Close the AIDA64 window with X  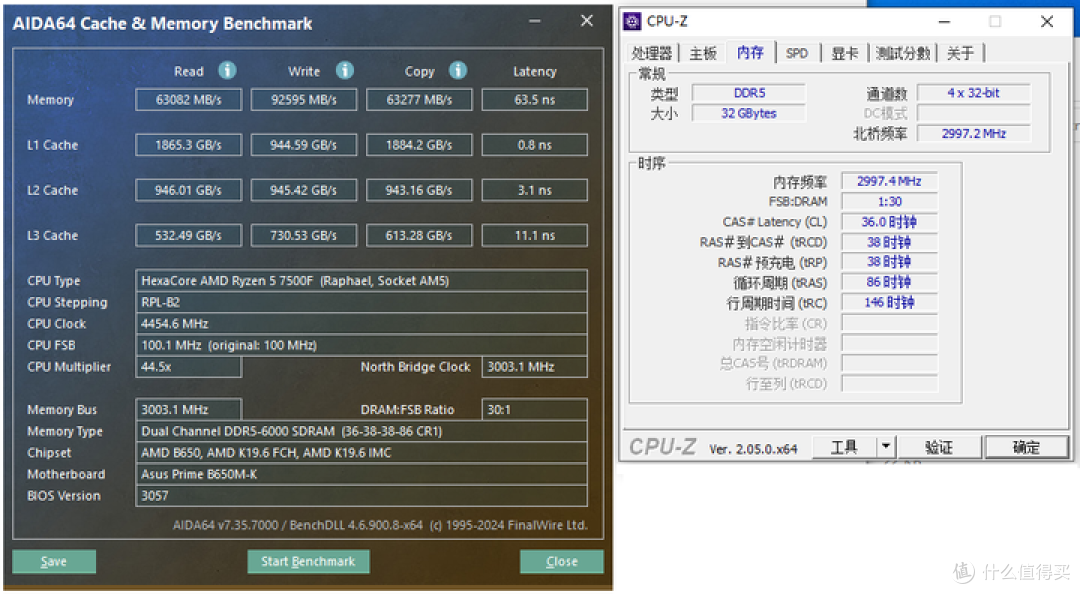pos(587,21)
